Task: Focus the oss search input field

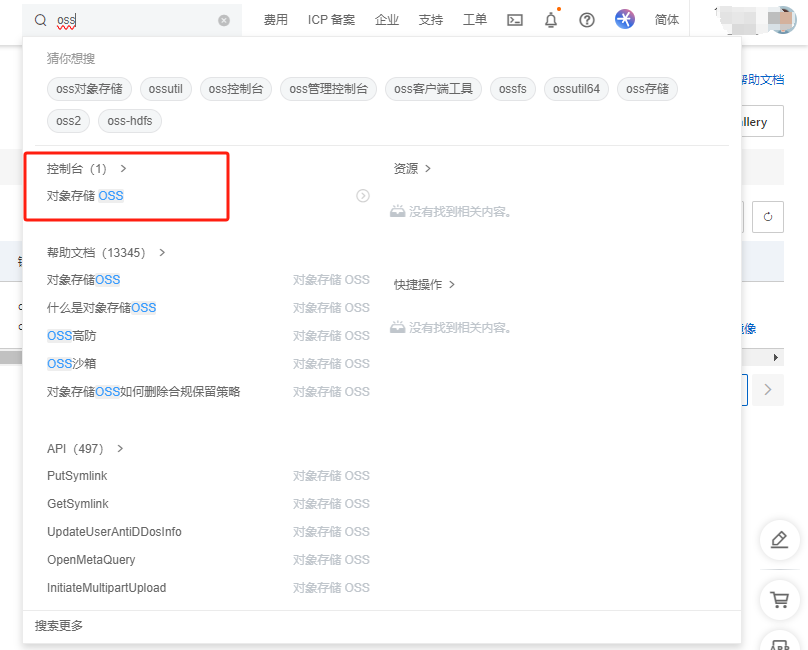Action: click(x=134, y=20)
